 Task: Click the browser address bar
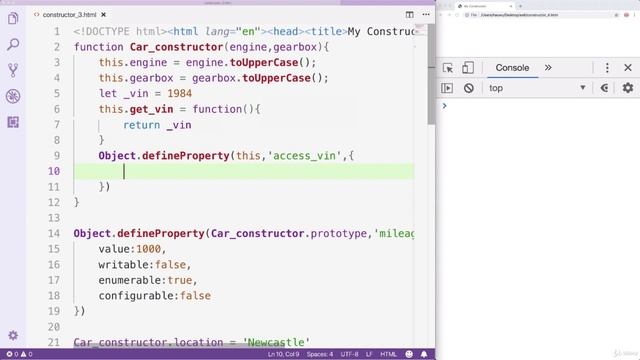coord(541,15)
